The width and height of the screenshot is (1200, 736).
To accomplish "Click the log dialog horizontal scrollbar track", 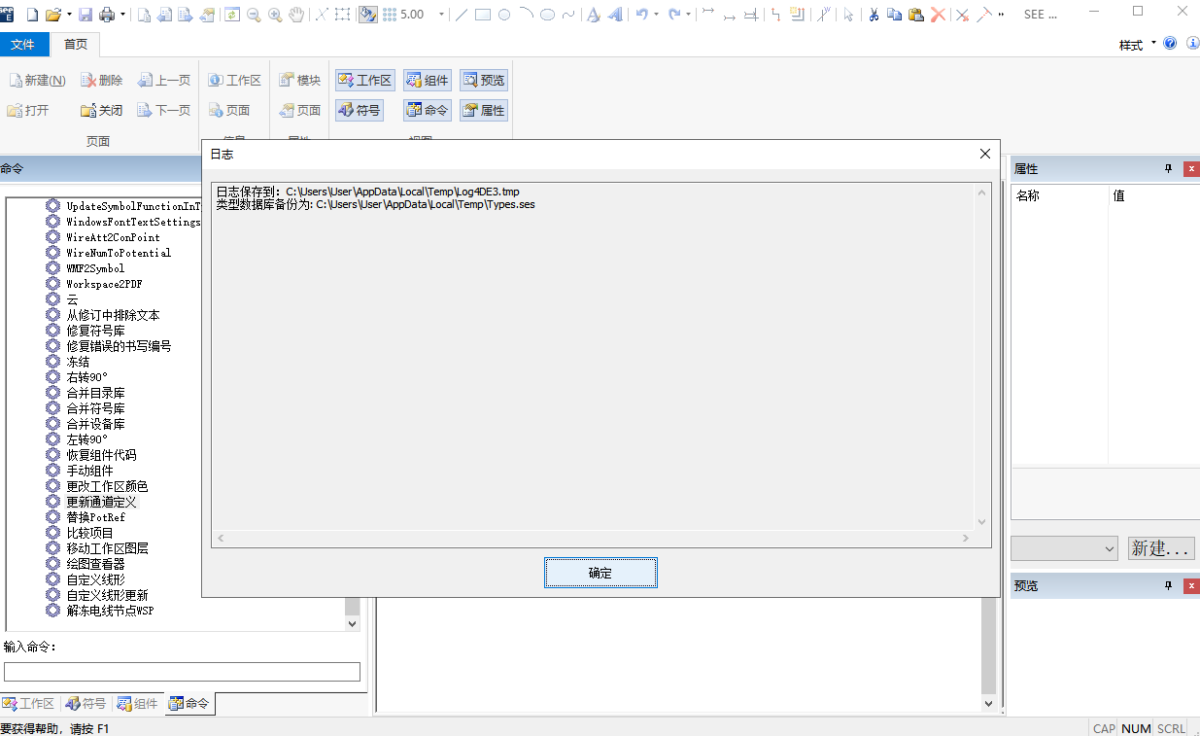I will (x=590, y=538).
